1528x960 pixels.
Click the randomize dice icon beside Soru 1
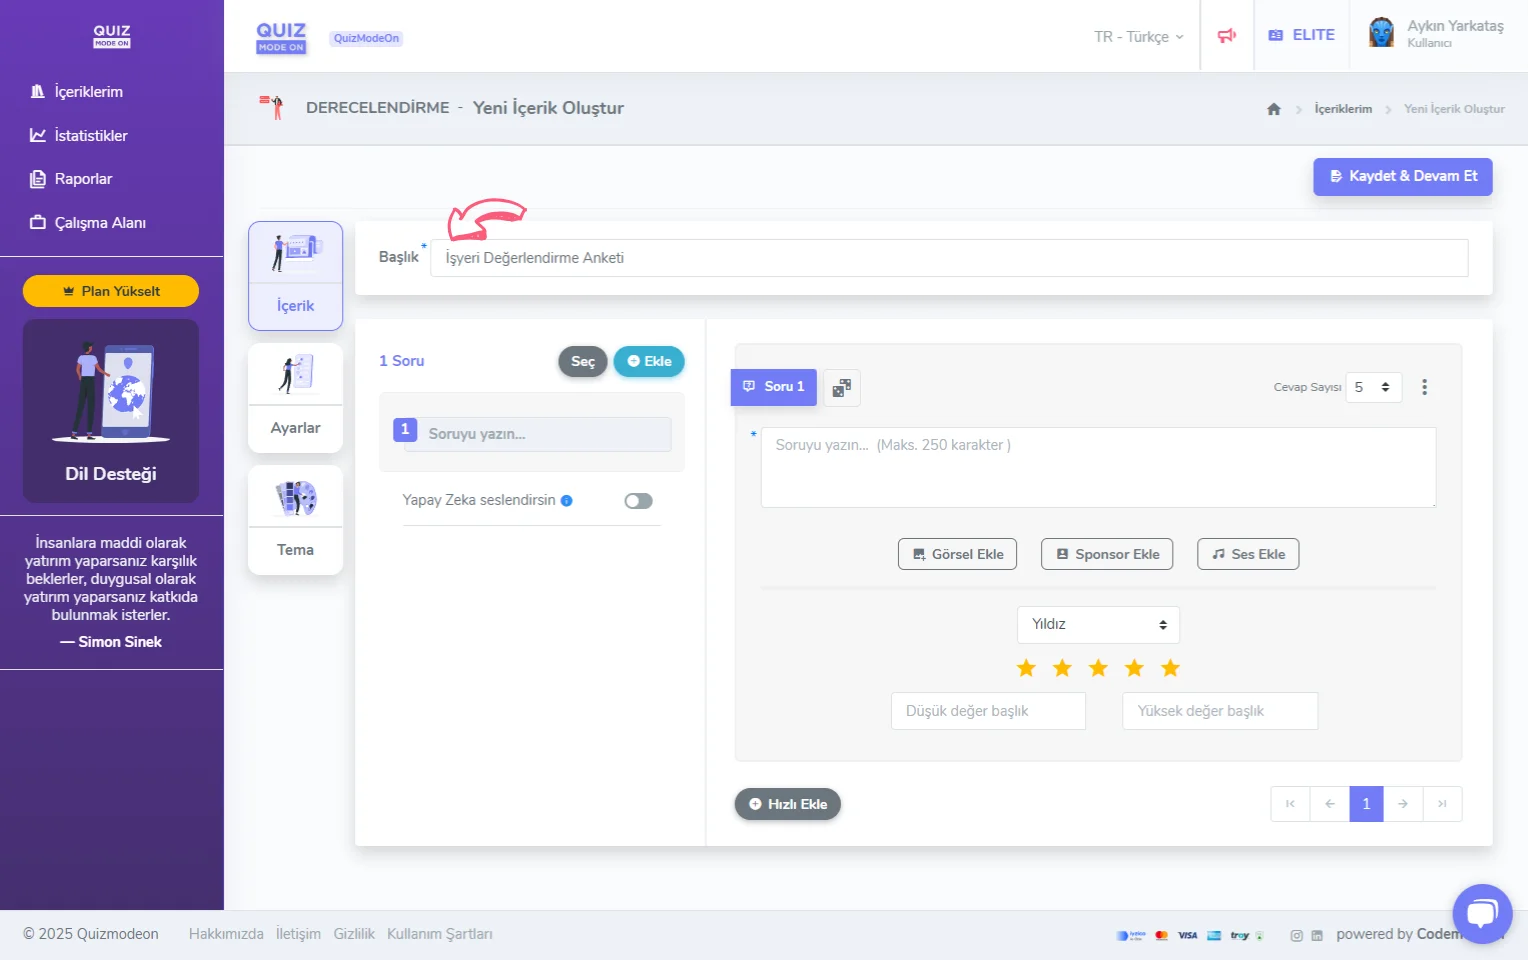pos(842,388)
